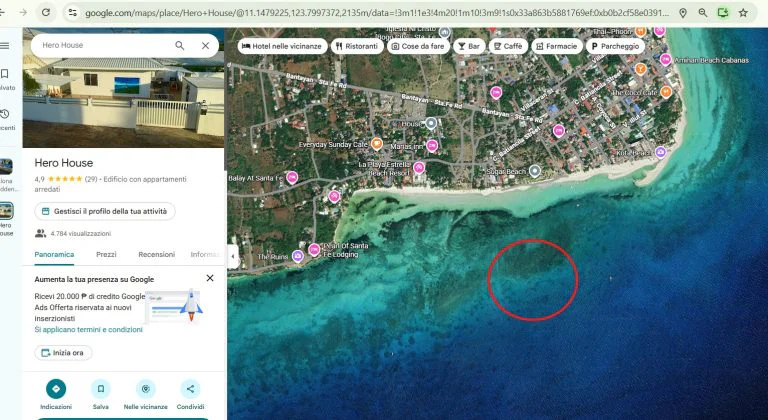This screenshot has height=420, width=768.
Task: Click the Condividi share icon
Action: pyautogui.click(x=190, y=389)
